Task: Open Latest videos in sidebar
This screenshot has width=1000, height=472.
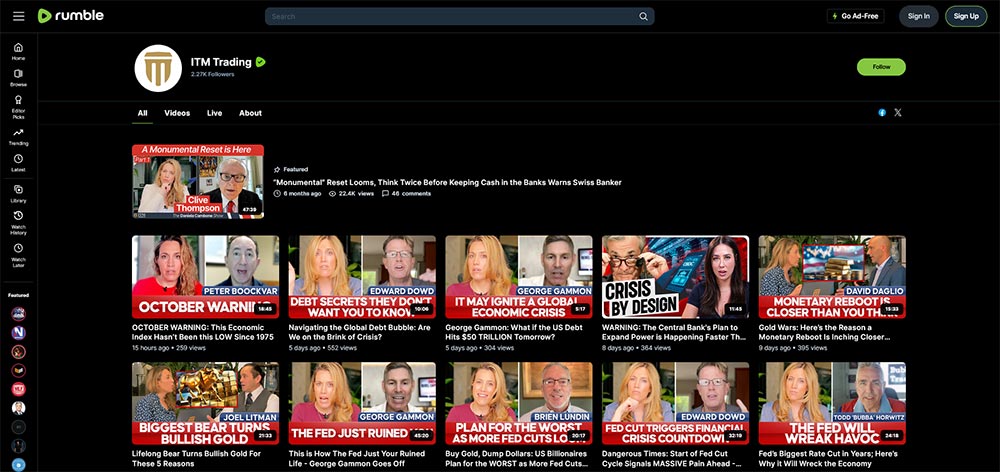Action: click(x=18, y=163)
